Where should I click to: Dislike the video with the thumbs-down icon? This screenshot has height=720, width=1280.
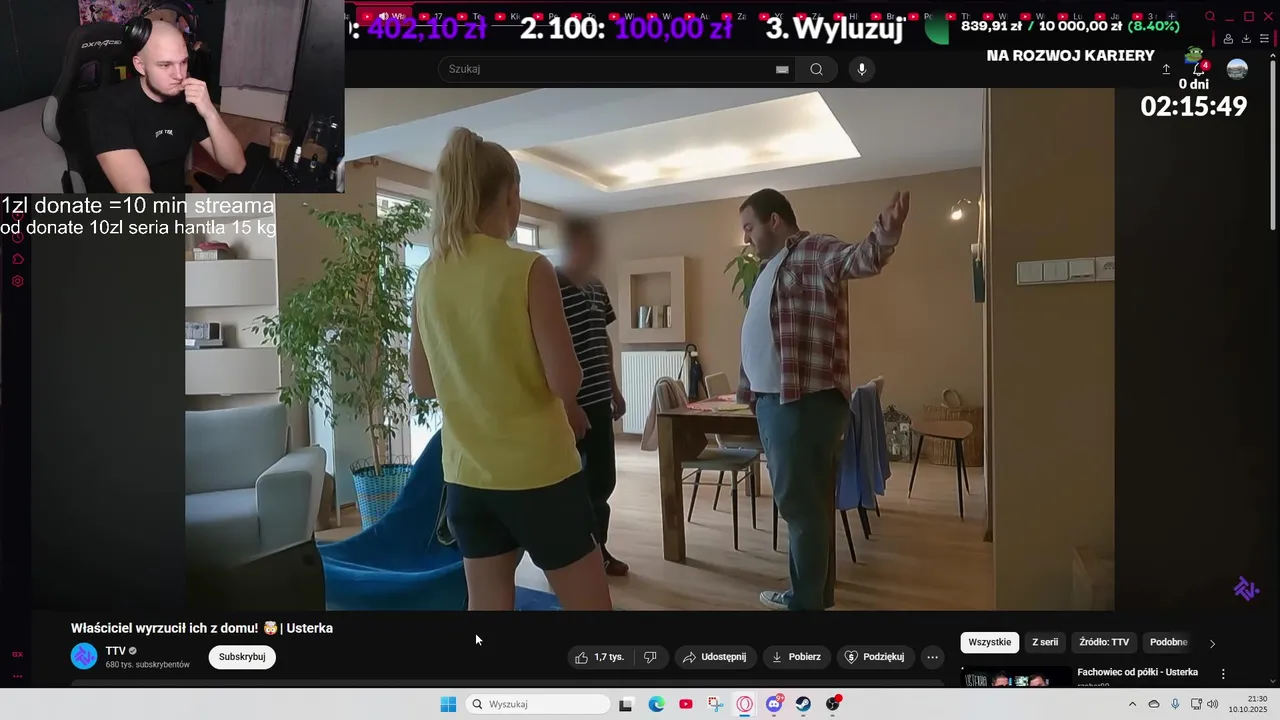[650, 657]
